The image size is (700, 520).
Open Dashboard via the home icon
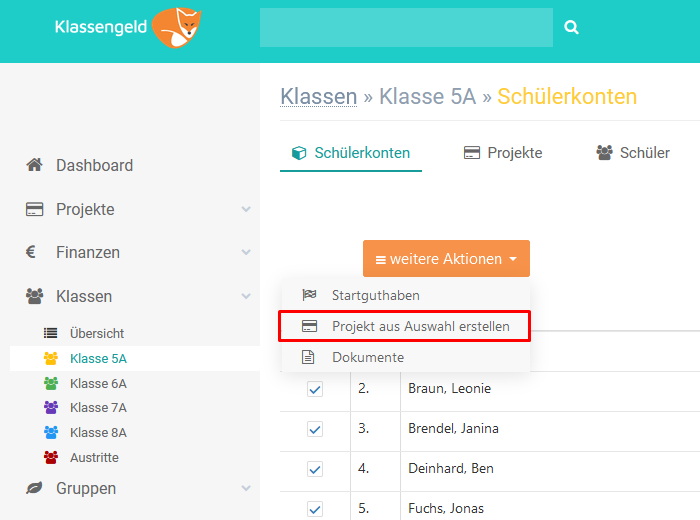coord(34,165)
